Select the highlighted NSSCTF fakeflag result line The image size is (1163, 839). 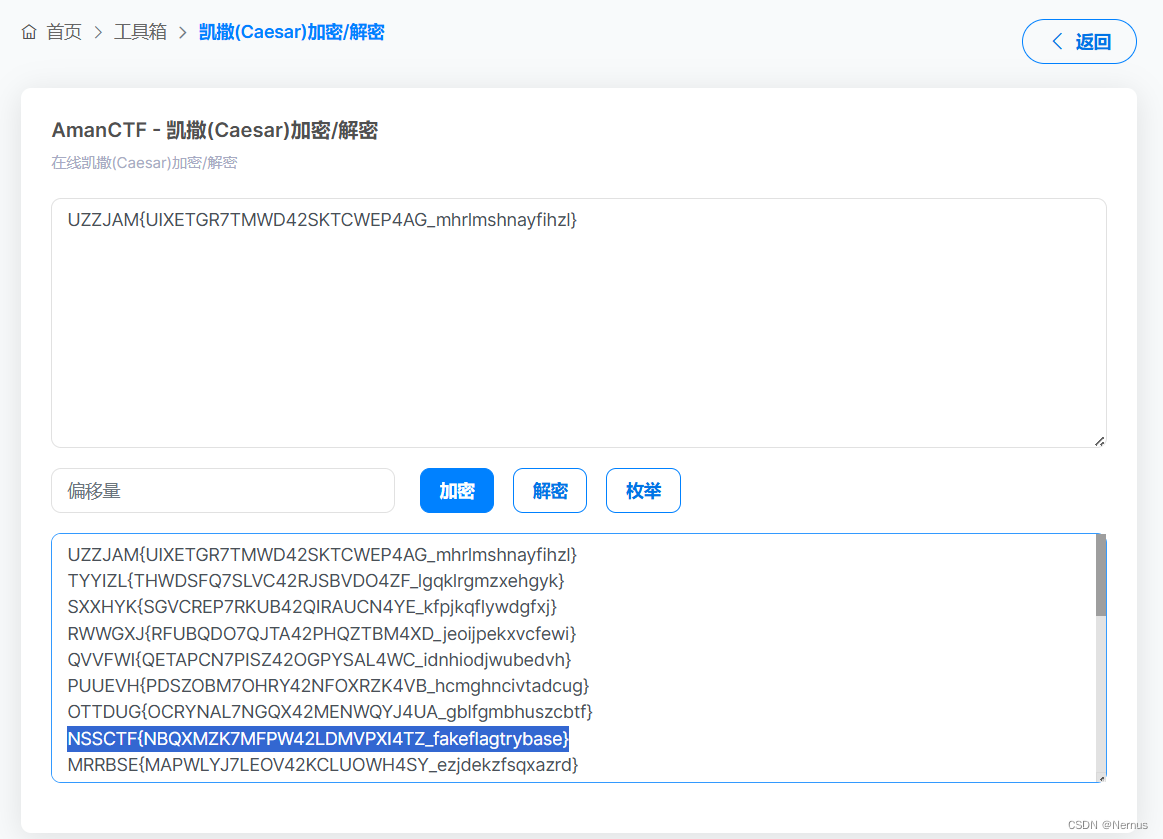(x=317, y=738)
